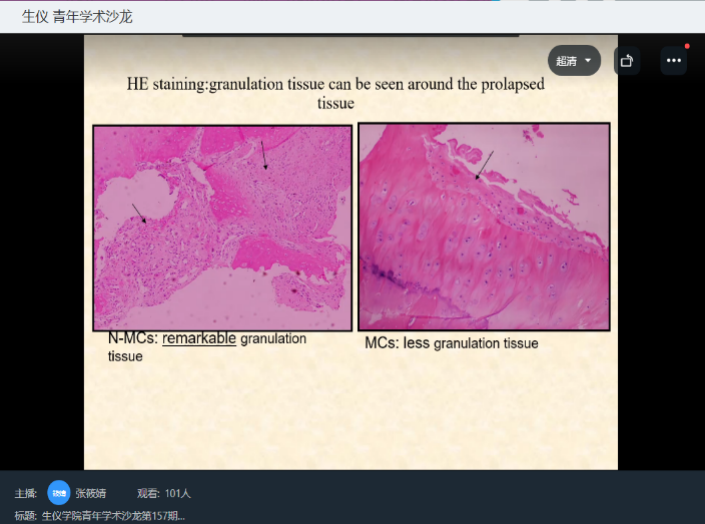Click the left N-MCs histology image
Viewport: 705px width, 524px height.
point(222,227)
